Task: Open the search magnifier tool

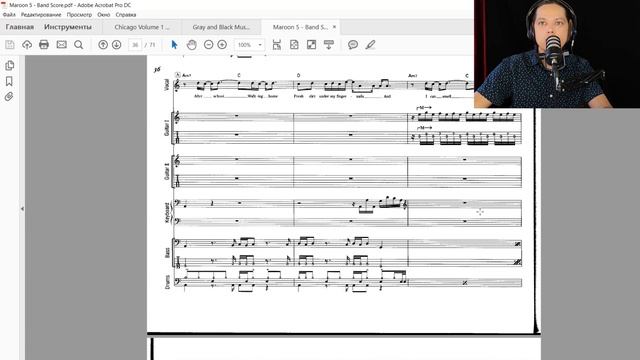Action: pos(79,44)
